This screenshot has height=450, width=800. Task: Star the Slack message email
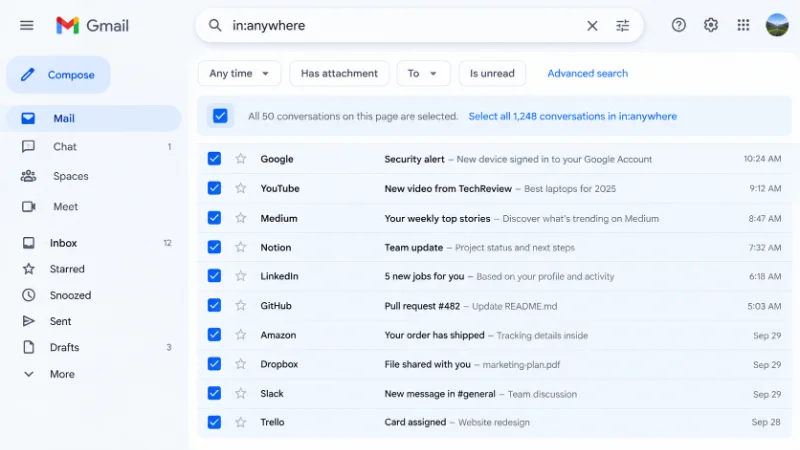coord(240,393)
